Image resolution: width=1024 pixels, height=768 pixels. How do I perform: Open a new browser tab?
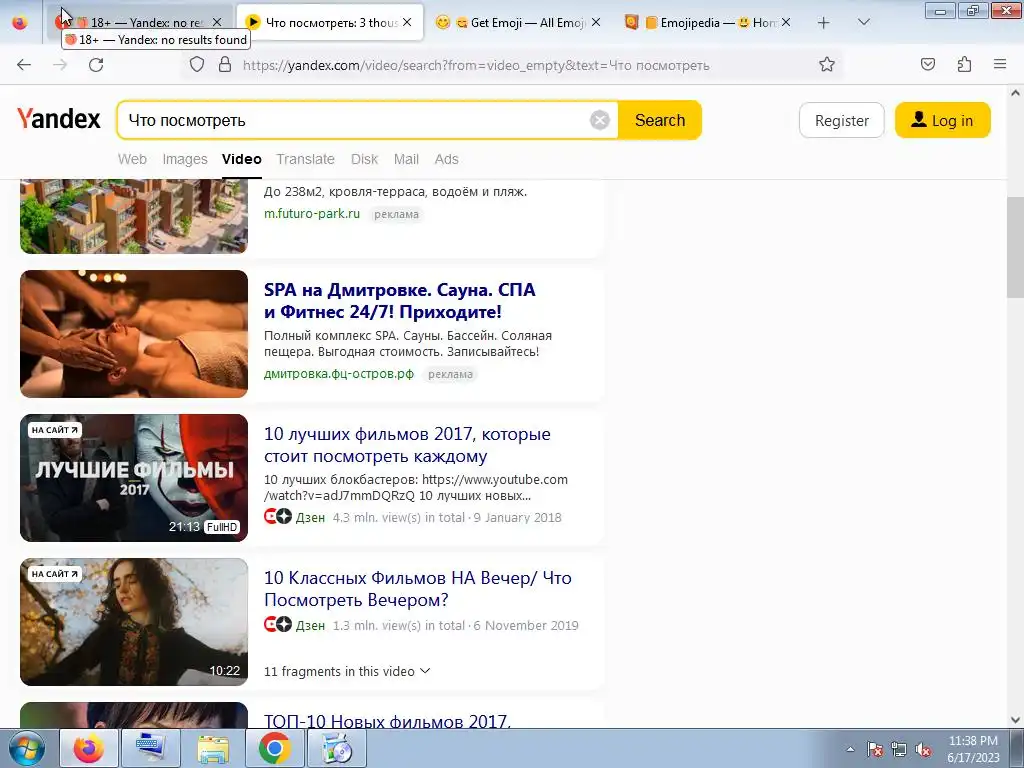pos(824,23)
